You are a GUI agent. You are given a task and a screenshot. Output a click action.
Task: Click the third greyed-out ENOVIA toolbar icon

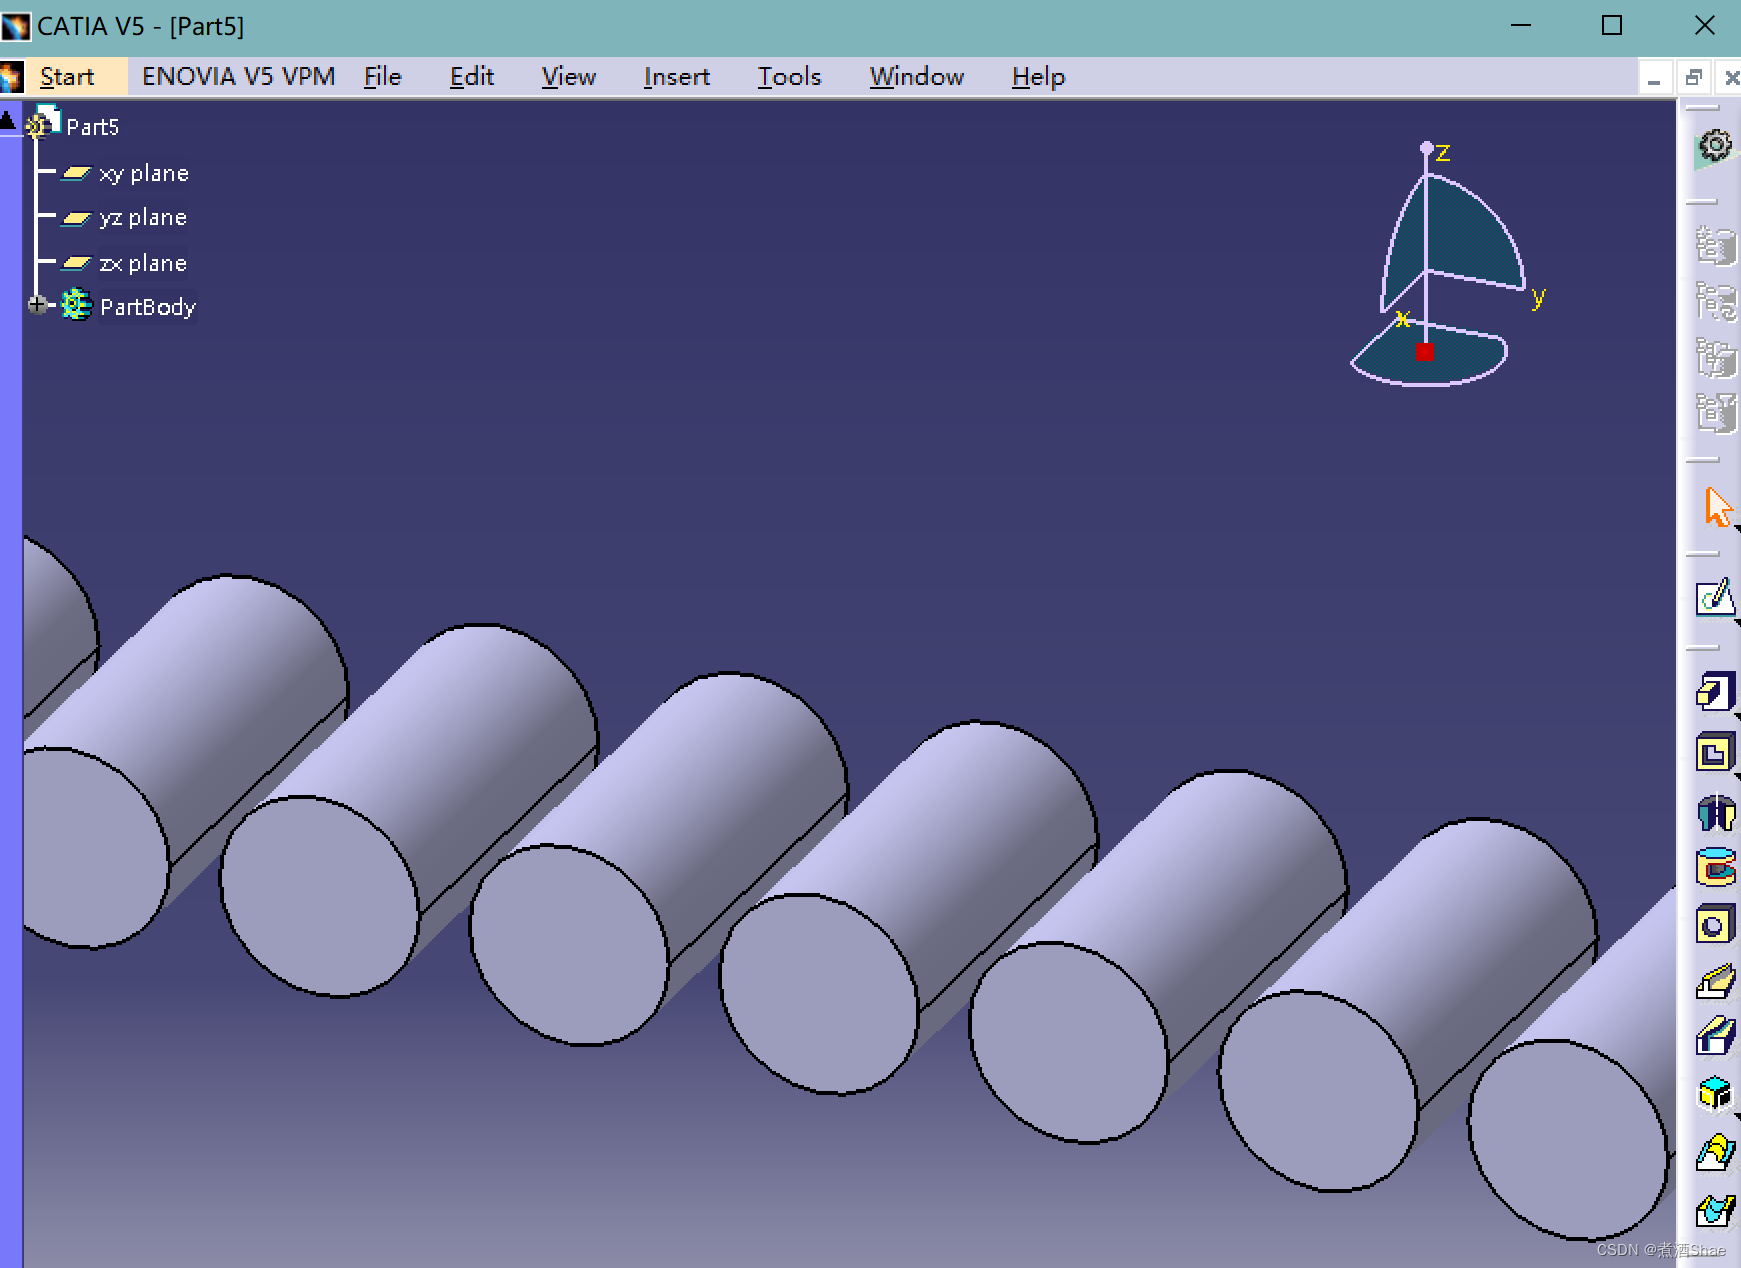1715,358
